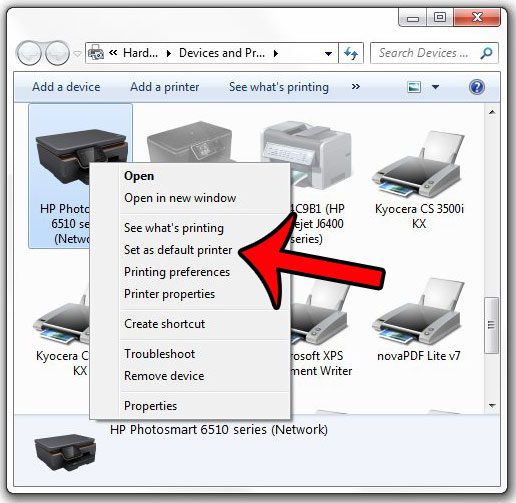516x503 pixels.
Task: Select the novaPDF Lite v7 printer
Action: pos(419,312)
